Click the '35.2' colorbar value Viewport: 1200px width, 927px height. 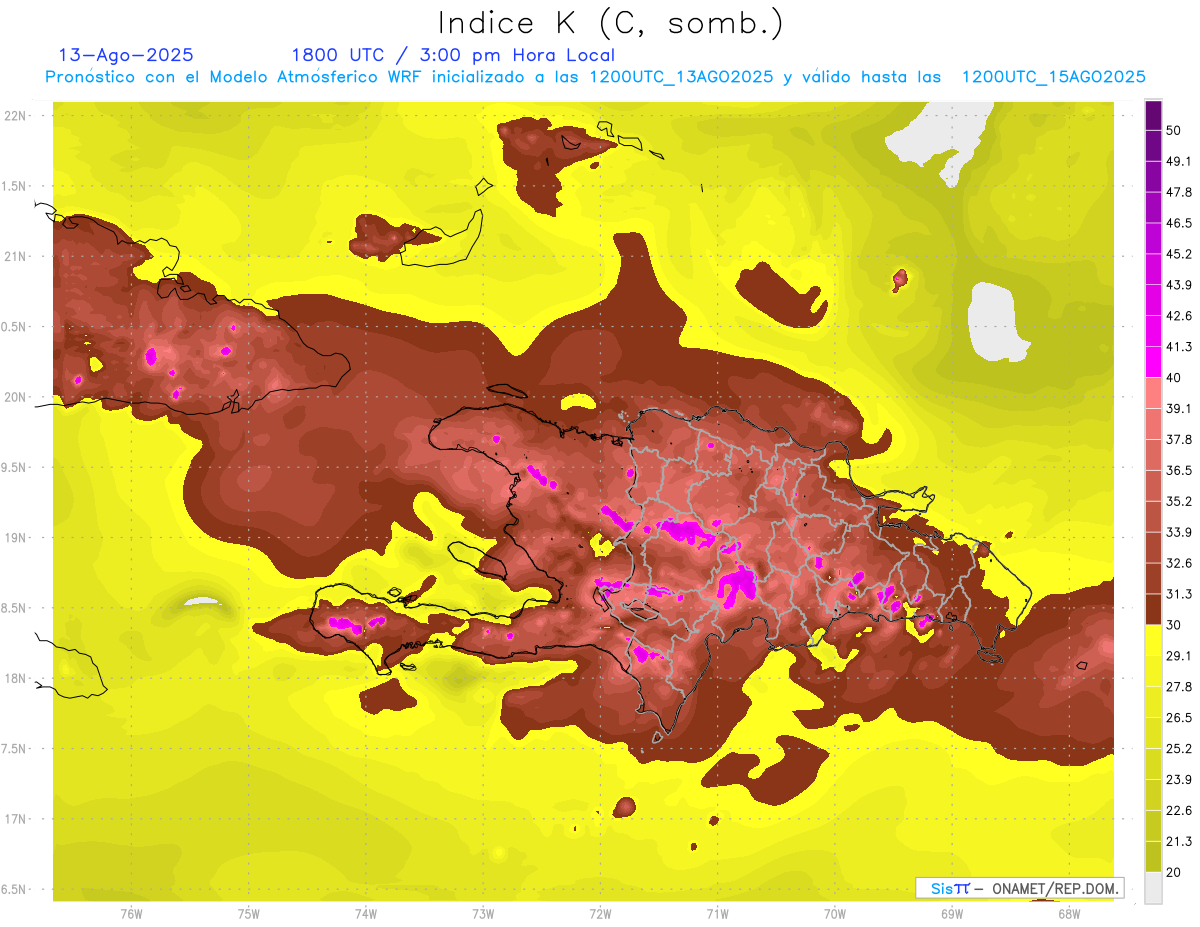pyautogui.click(x=1179, y=501)
